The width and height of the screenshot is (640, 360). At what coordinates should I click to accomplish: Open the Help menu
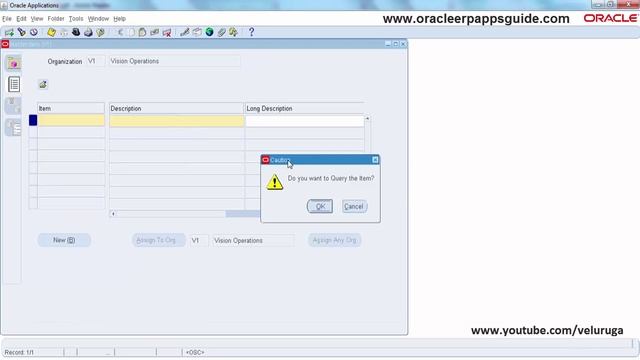click(120, 19)
